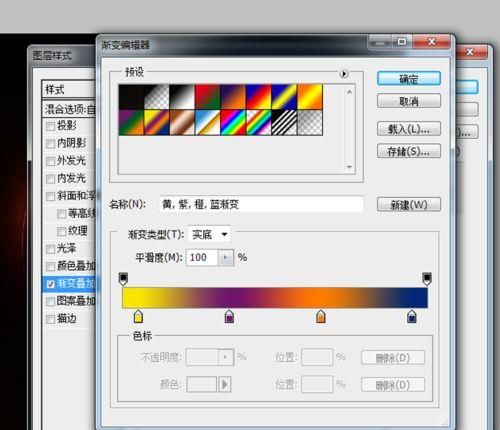Select the black, white gradient preset

pyautogui.click(x=182, y=97)
